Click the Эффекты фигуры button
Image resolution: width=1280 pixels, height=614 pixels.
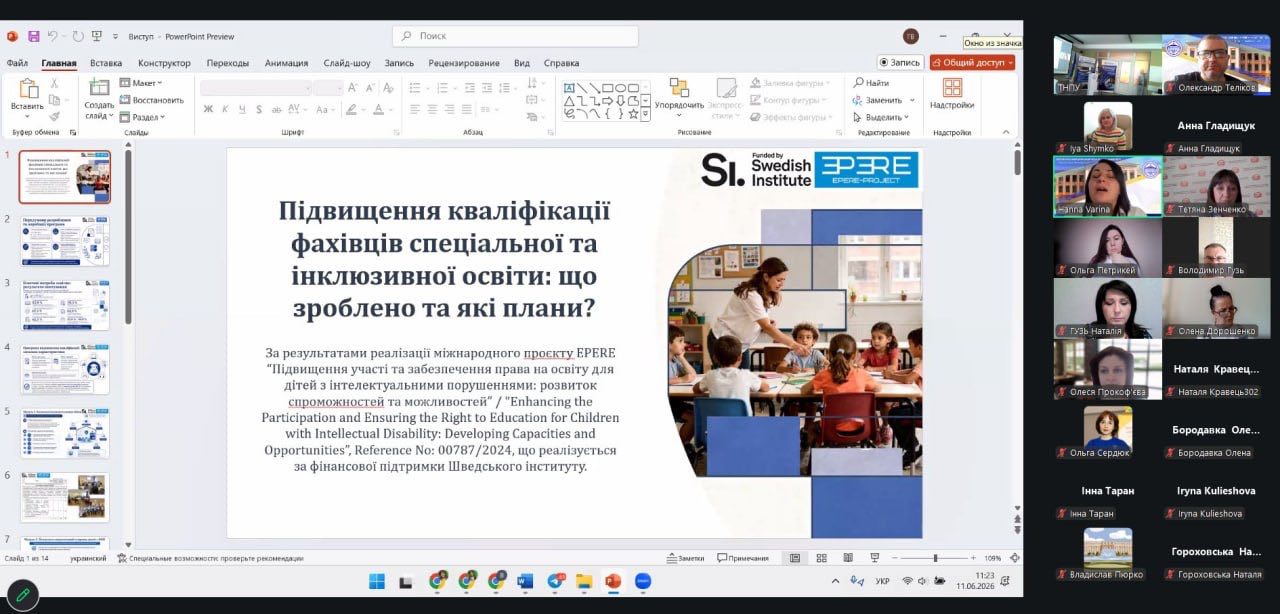pyautogui.click(x=790, y=117)
